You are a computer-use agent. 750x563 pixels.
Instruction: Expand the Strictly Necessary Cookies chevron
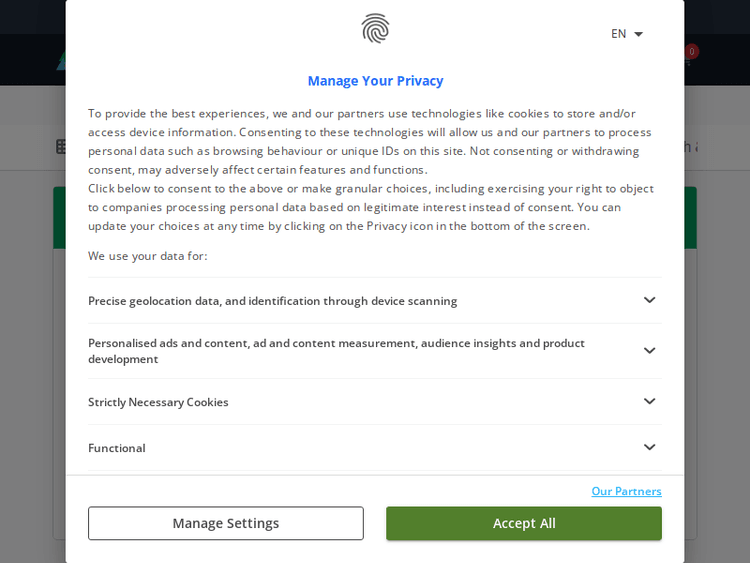click(x=649, y=401)
